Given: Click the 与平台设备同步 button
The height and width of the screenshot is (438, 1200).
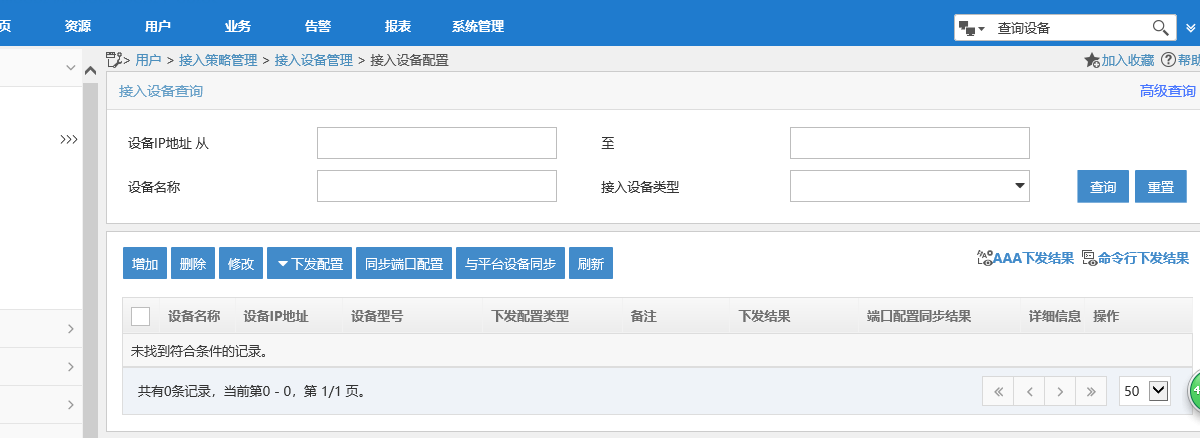Looking at the screenshot, I should pyautogui.click(x=511, y=264).
